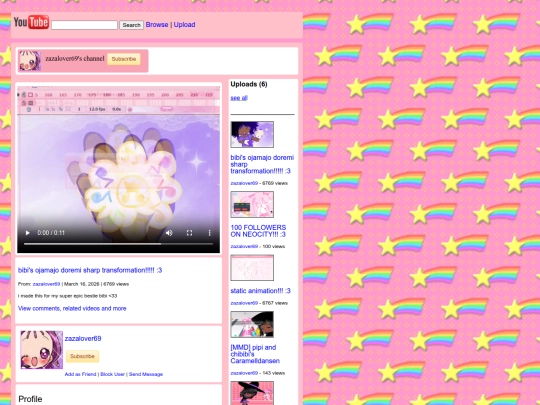Click the 'Profile' heading

pyautogui.click(x=30, y=399)
